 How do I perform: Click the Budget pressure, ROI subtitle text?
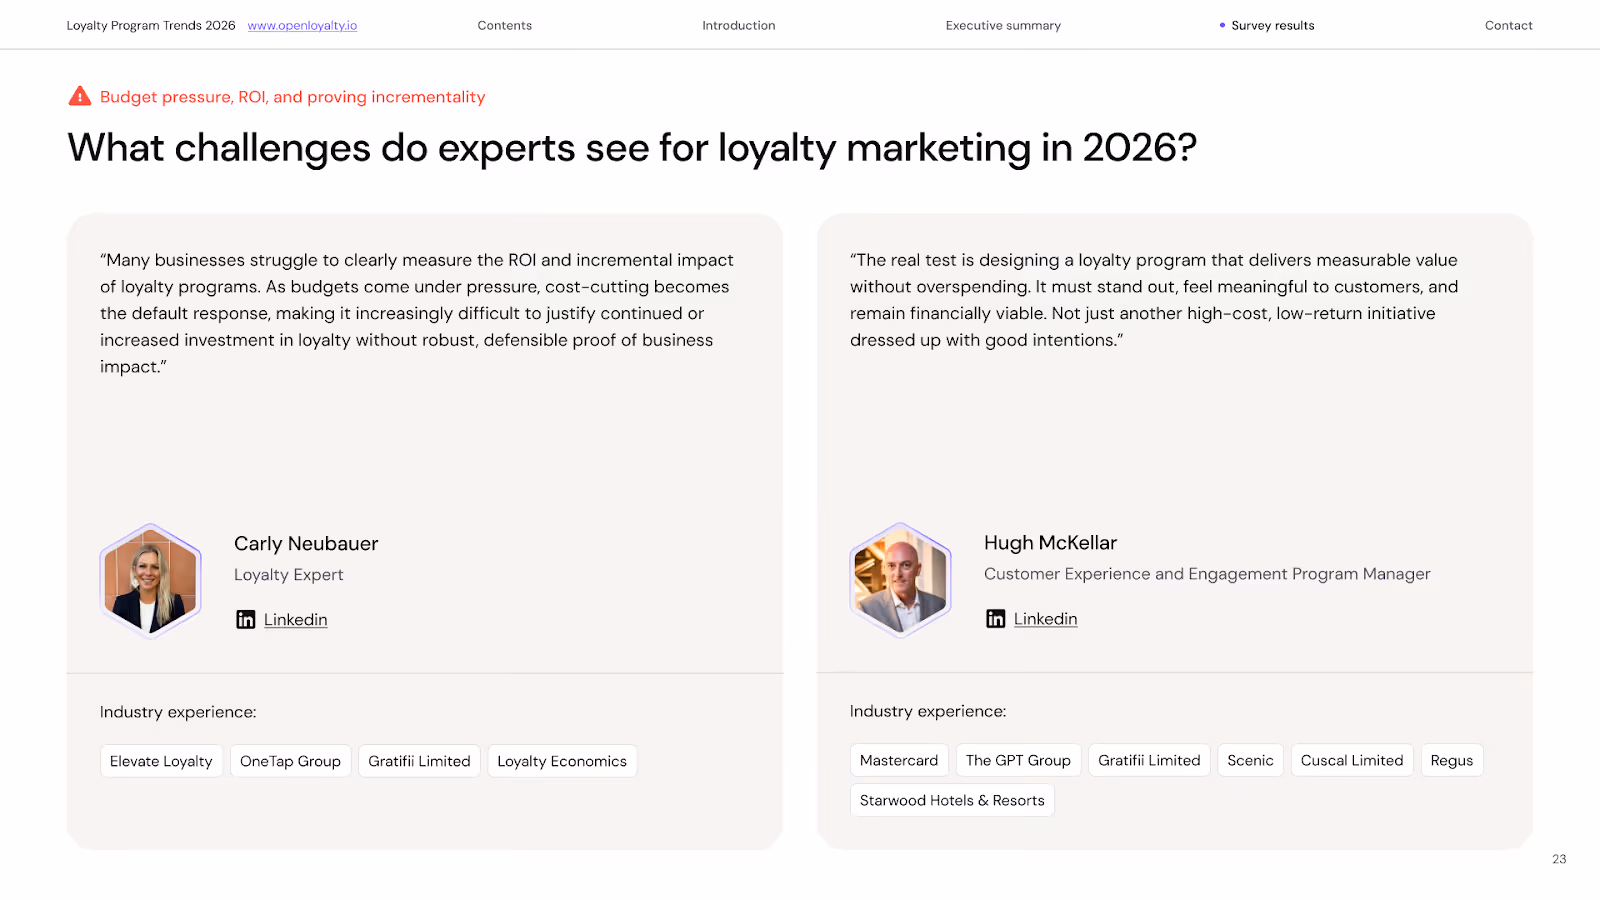pyautogui.click(x=292, y=97)
